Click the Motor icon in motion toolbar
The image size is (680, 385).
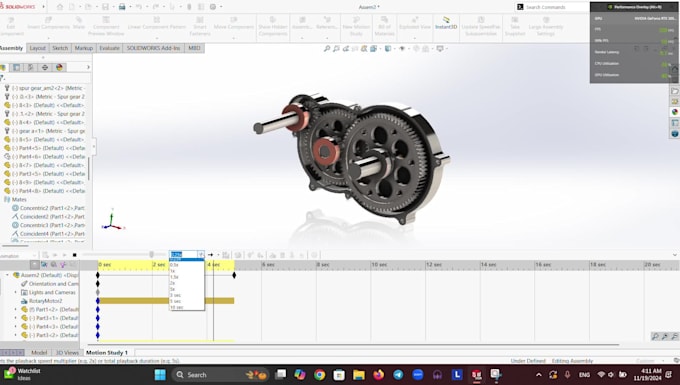(272, 255)
